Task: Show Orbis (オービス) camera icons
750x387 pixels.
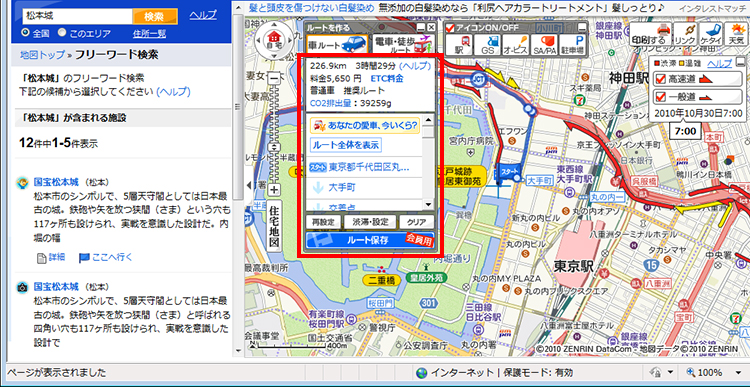Action: click(516, 46)
